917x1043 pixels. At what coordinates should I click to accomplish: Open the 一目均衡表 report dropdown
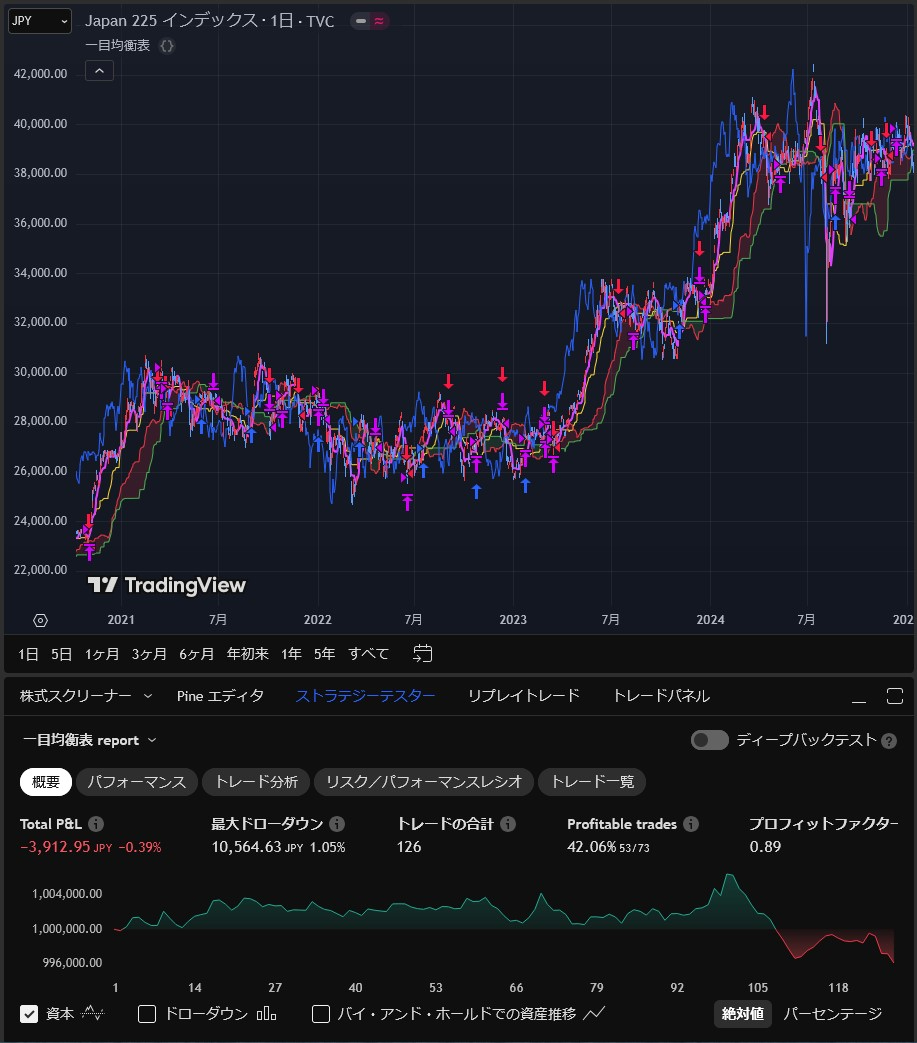(x=90, y=740)
